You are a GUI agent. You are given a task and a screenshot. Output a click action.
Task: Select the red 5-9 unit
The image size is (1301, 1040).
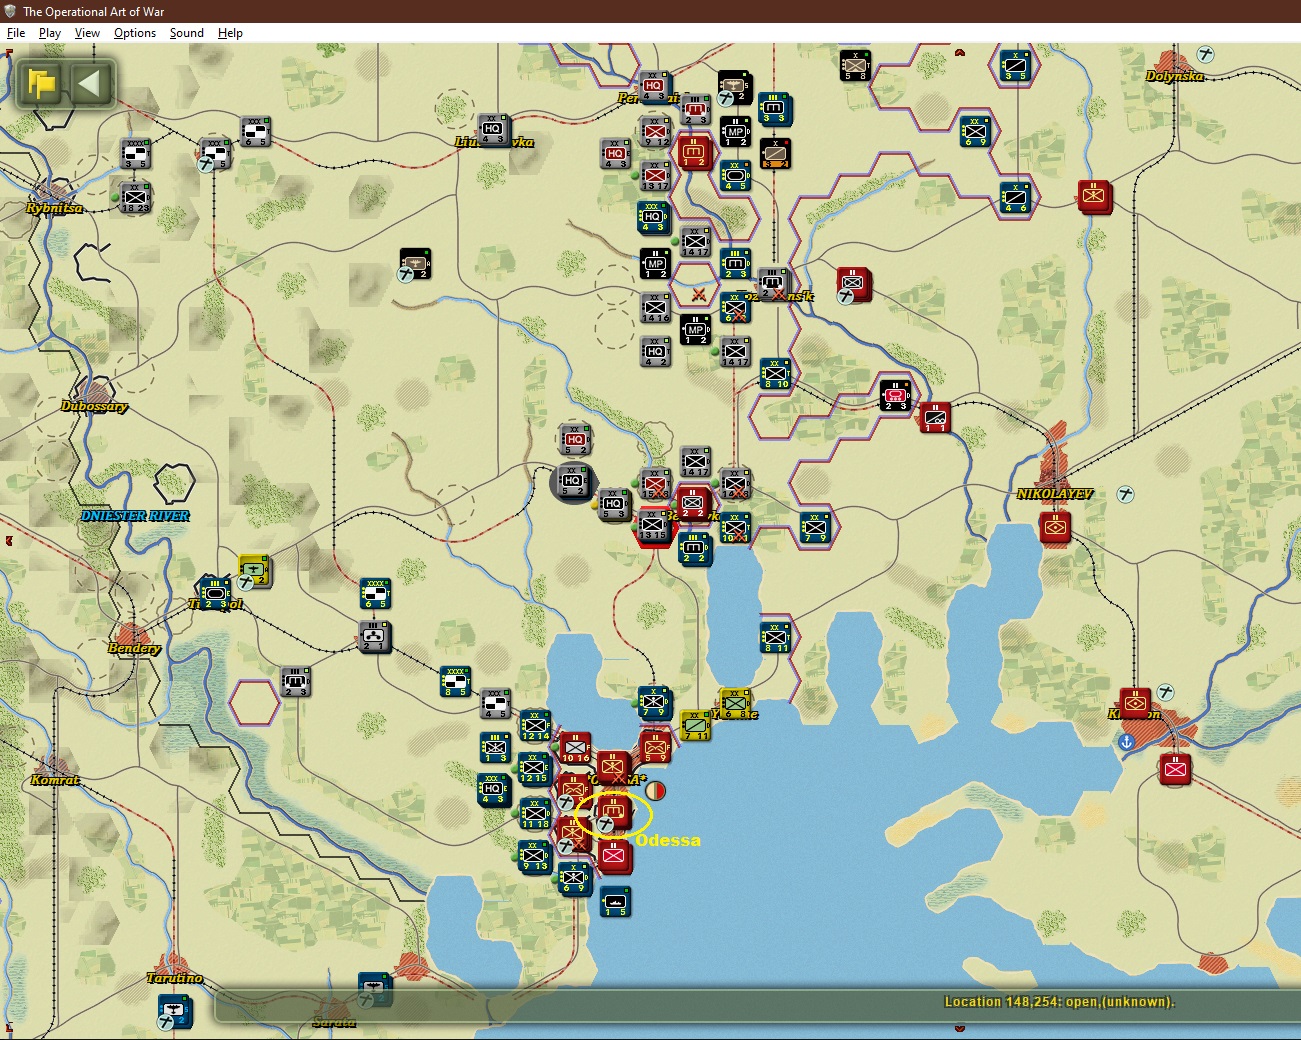[655, 748]
